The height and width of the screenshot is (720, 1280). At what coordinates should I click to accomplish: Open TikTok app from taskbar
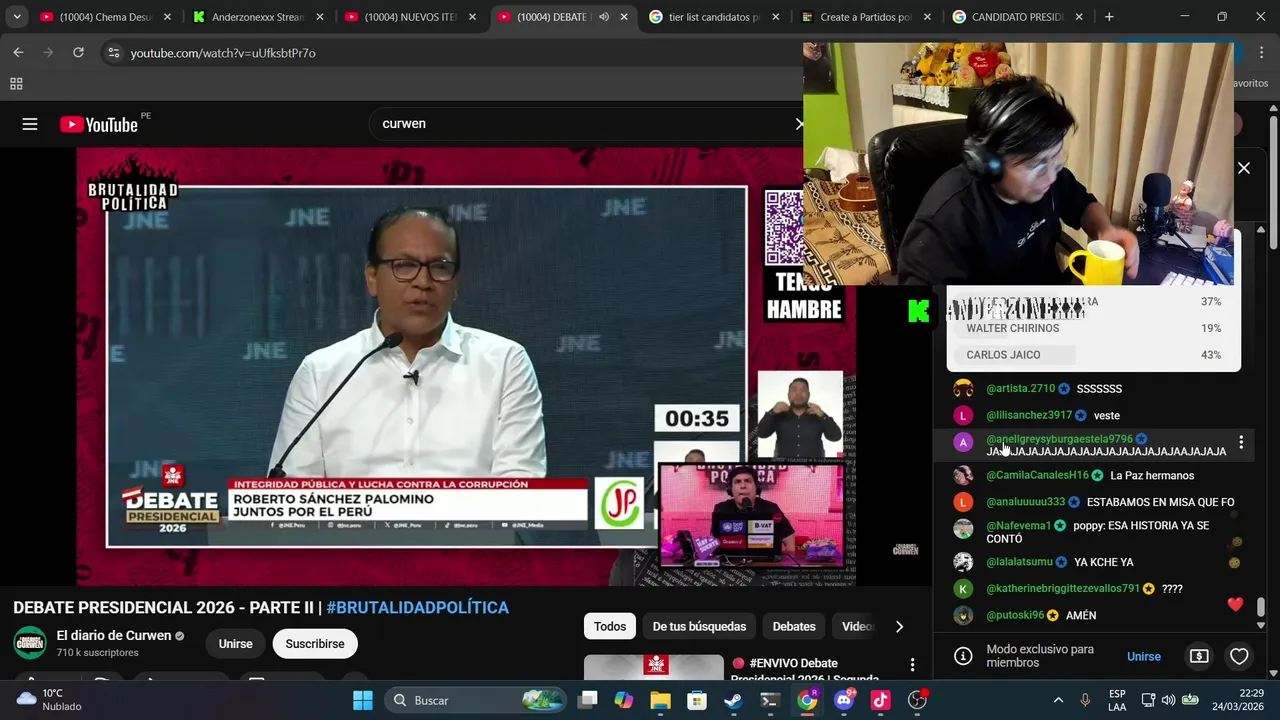[x=880, y=700]
